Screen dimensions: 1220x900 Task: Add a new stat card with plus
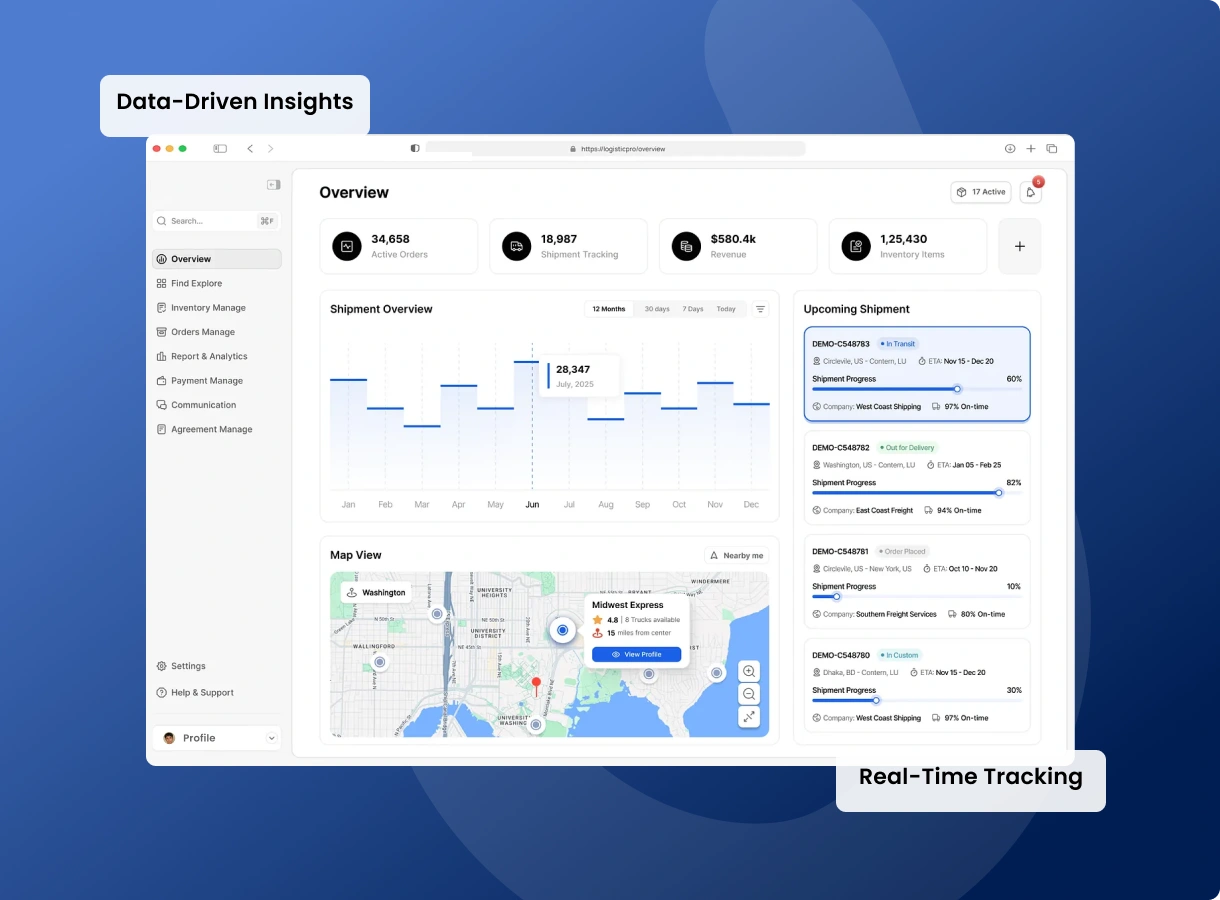(1020, 246)
